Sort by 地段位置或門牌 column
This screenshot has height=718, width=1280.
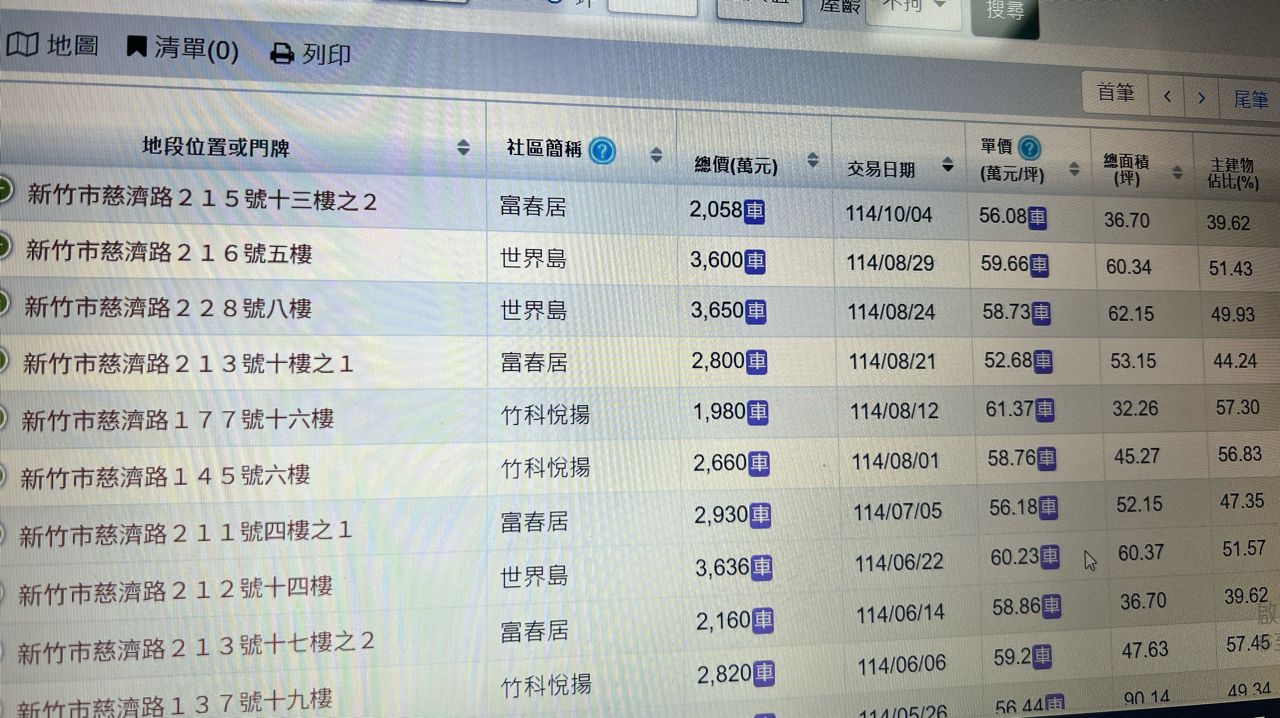click(x=463, y=148)
